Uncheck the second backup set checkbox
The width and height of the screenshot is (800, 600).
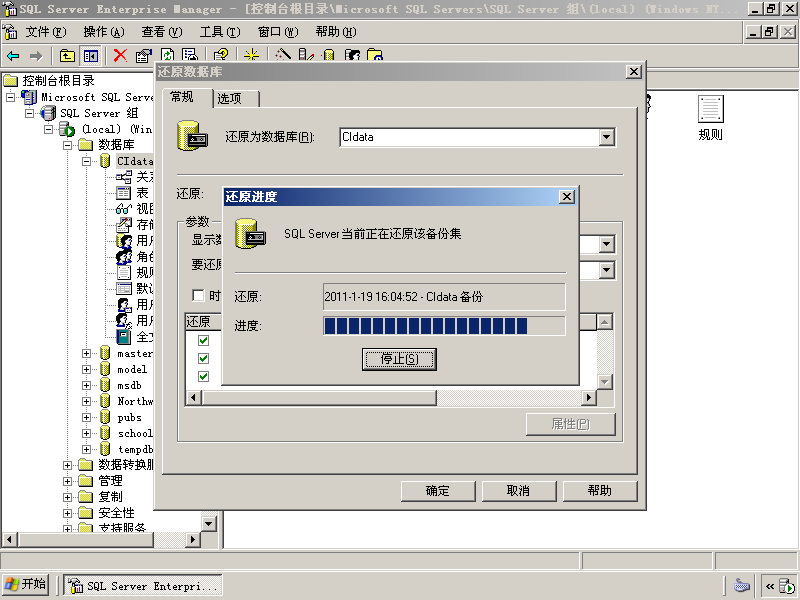coord(203,358)
